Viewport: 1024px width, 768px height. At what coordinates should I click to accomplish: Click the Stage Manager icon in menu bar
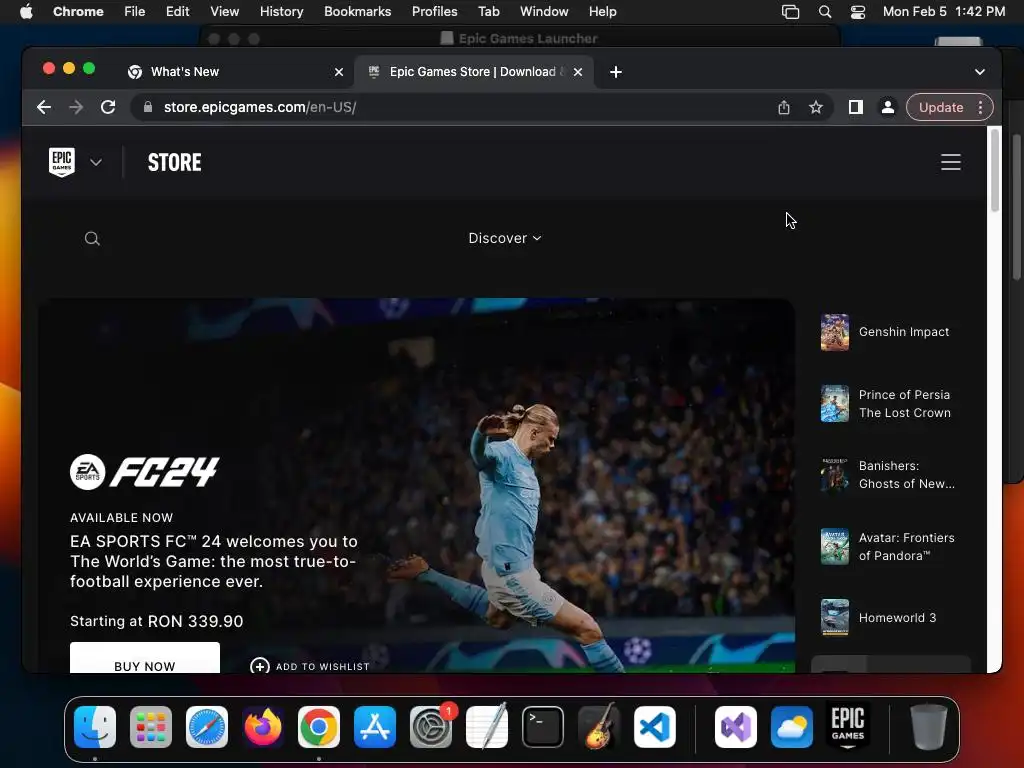[790, 12]
